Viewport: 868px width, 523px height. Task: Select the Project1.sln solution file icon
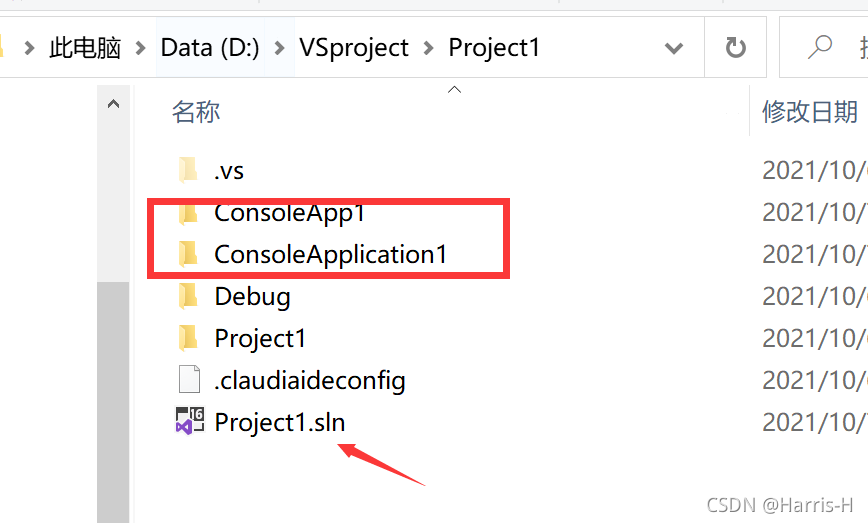pyautogui.click(x=190, y=421)
